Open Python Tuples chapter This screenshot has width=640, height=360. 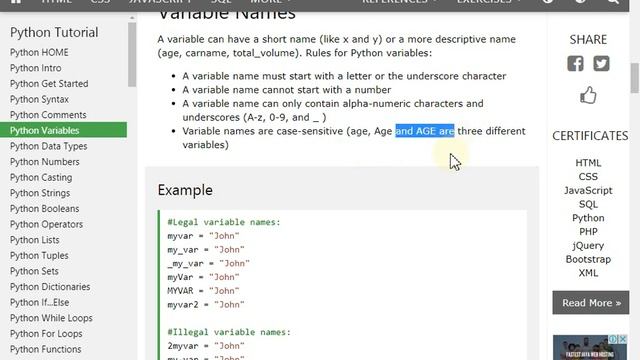39,256
